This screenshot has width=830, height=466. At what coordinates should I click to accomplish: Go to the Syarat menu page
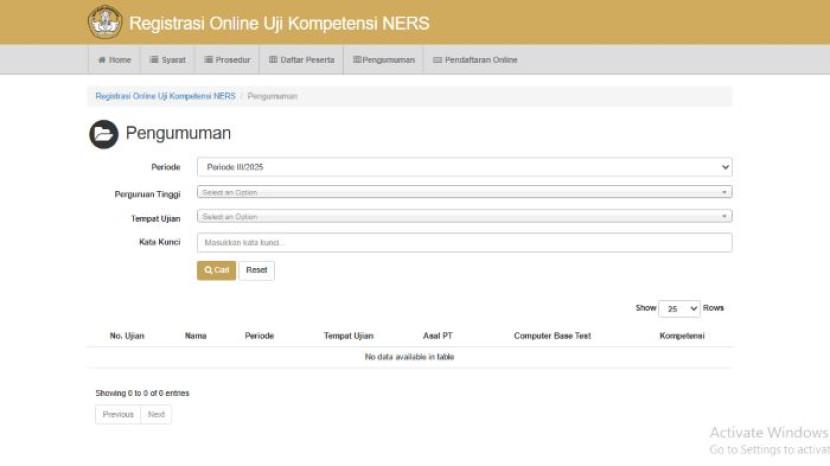click(x=168, y=60)
